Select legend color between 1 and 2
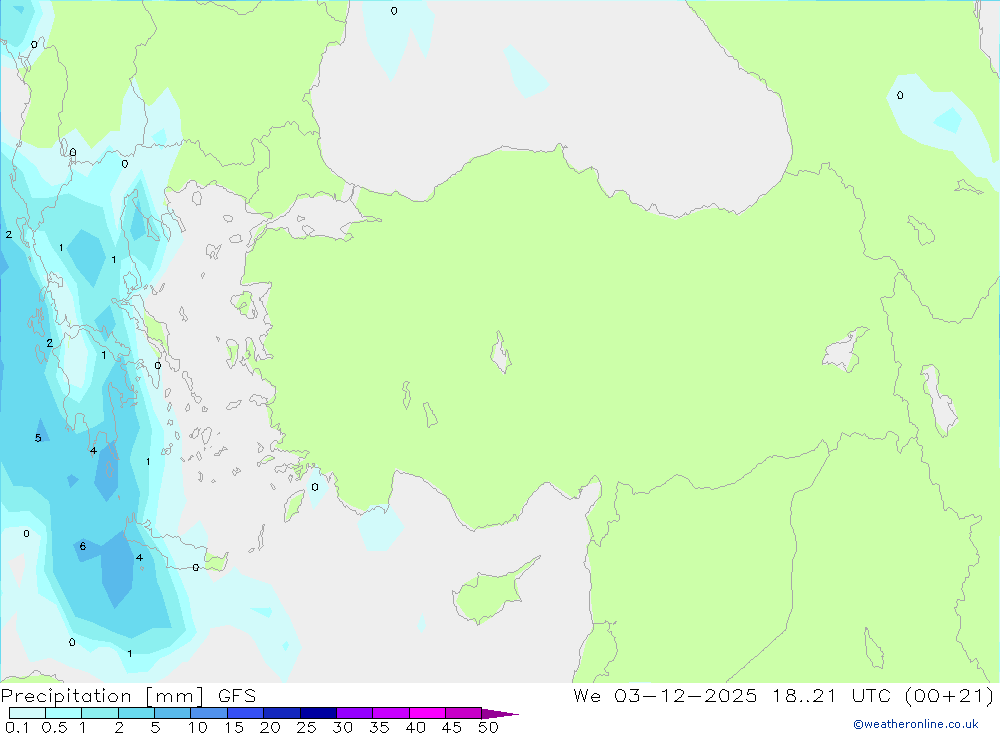 [x=99, y=713]
